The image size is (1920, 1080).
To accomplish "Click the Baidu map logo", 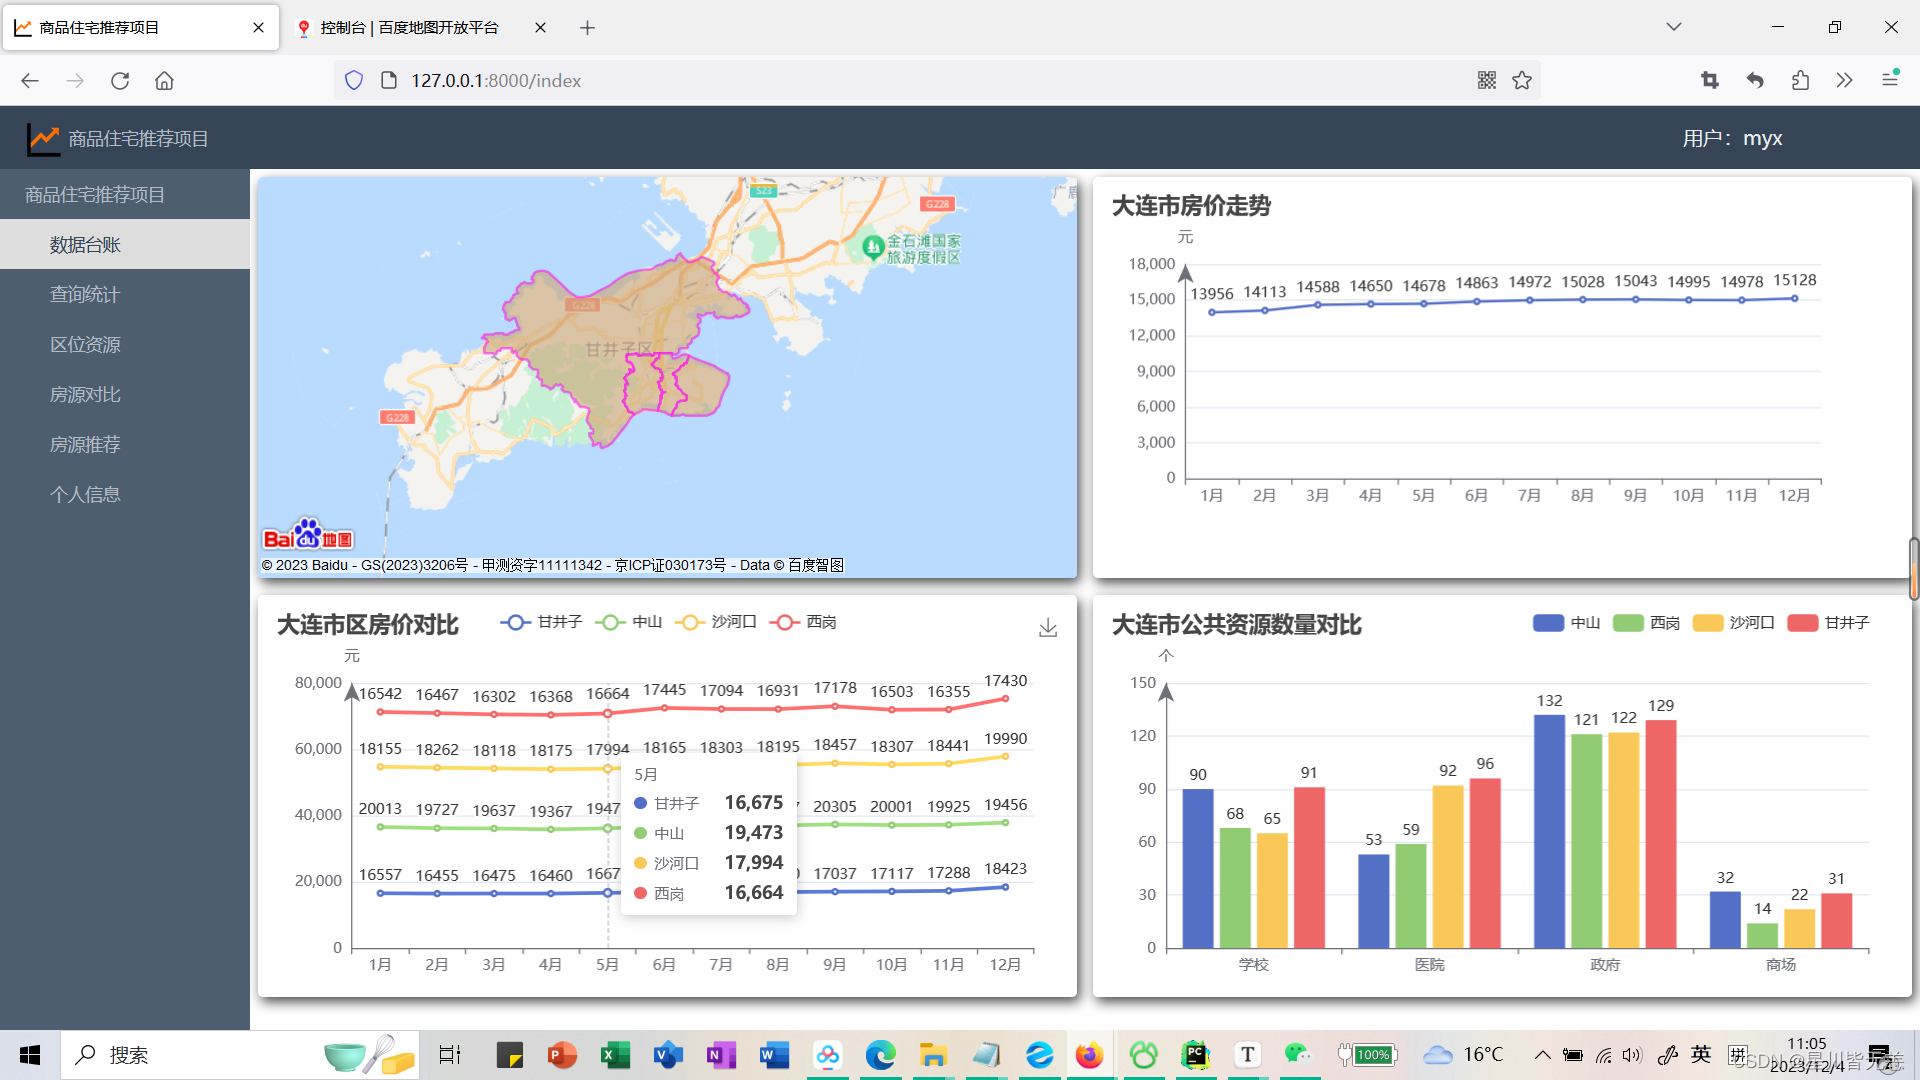I will (x=308, y=534).
